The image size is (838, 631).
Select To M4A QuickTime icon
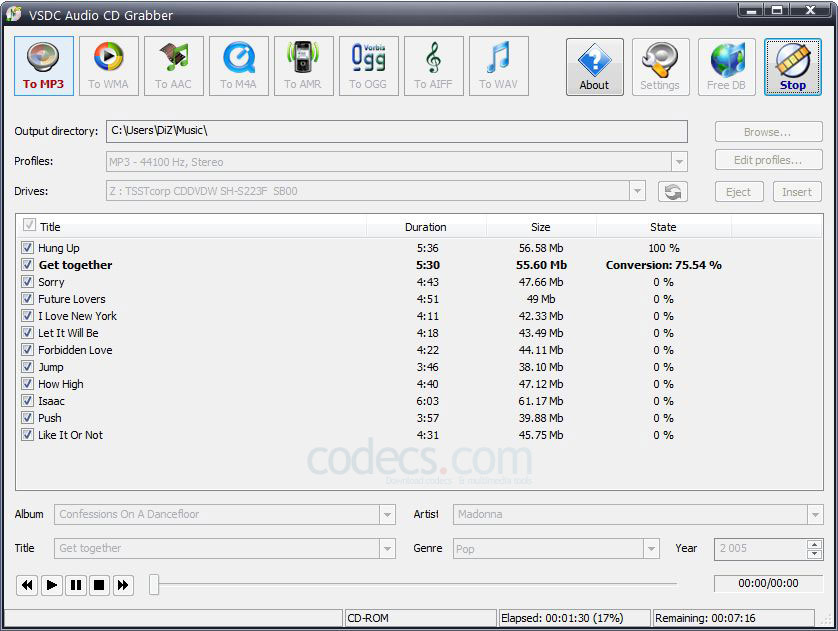click(239, 66)
